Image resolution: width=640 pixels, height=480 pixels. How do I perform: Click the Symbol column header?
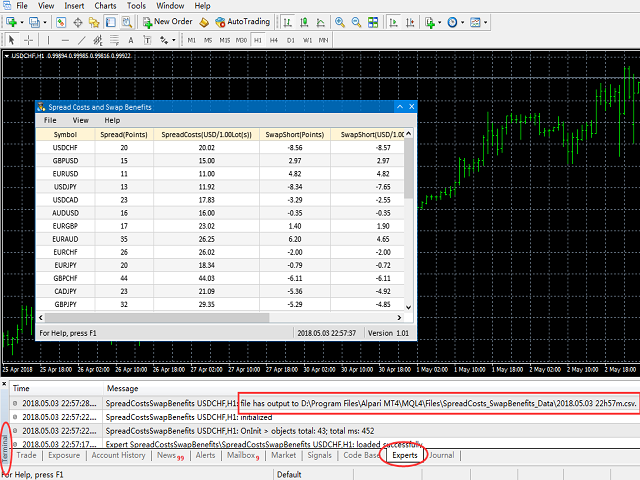(65, 134)
